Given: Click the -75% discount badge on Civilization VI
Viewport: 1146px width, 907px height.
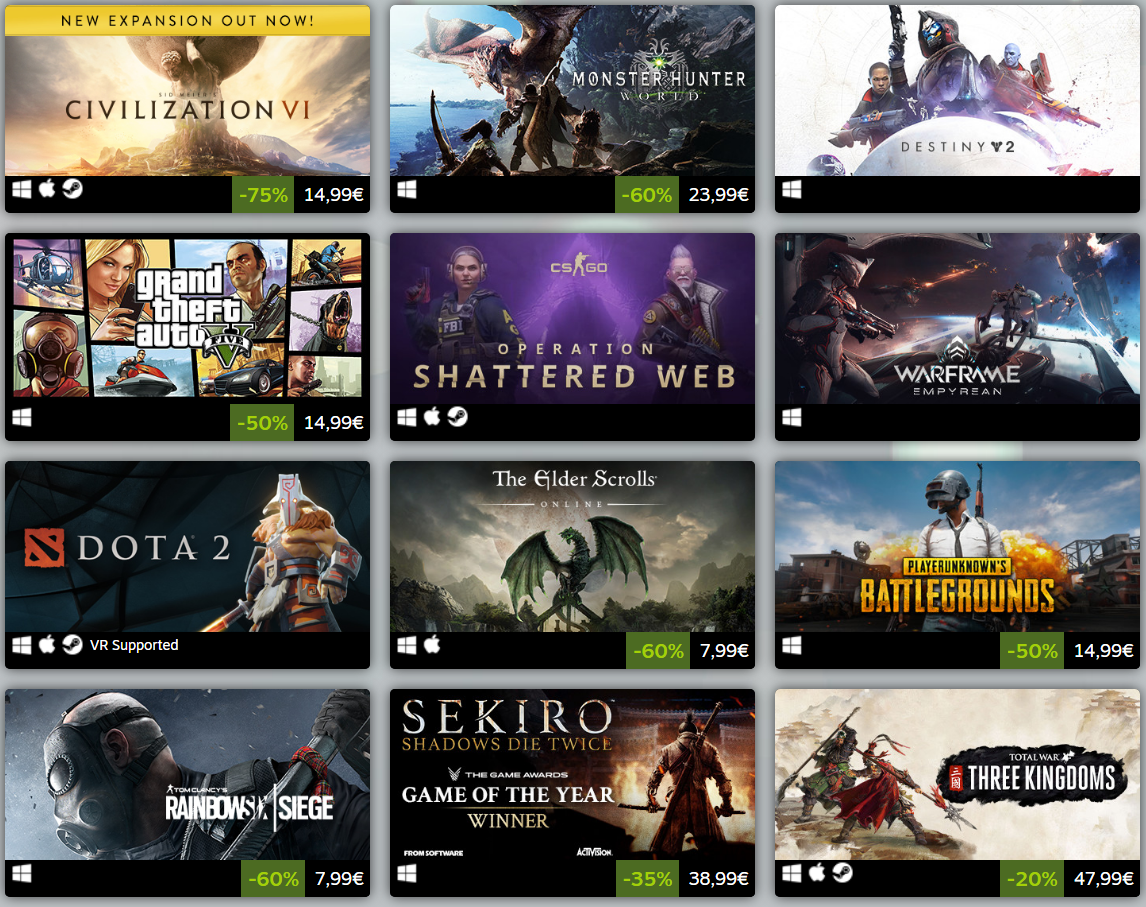Looking at the screenshot, I should (x=263, y=194).
